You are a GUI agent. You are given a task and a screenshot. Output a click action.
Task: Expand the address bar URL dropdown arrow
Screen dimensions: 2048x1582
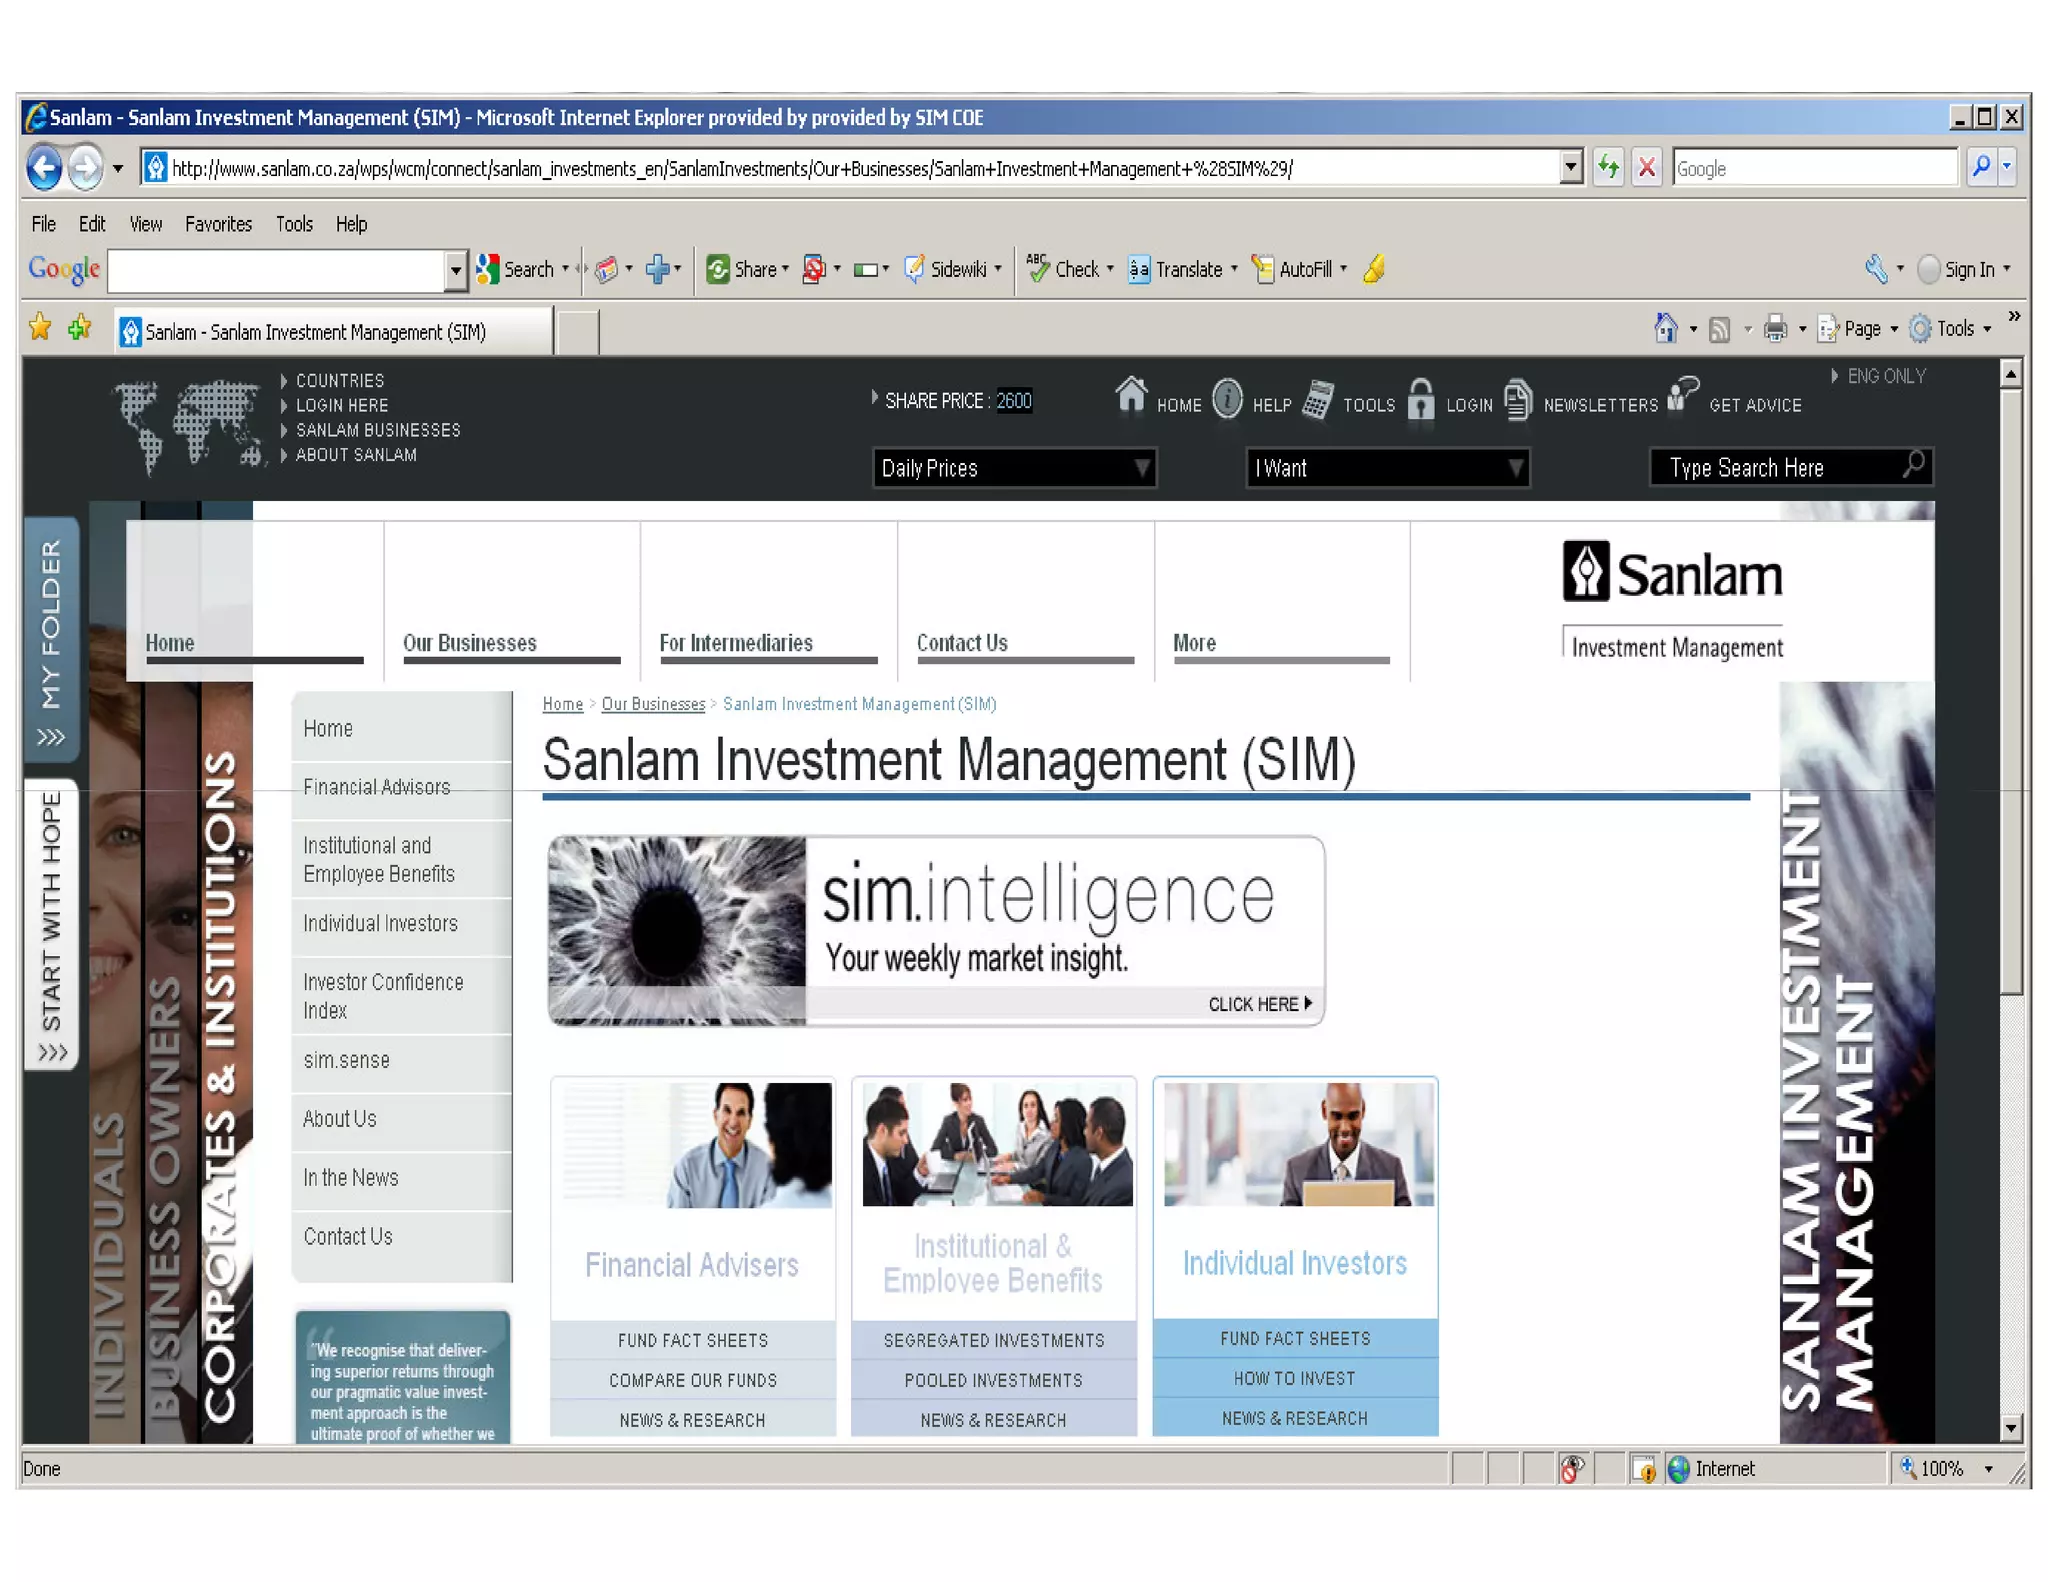[1571, 167]
